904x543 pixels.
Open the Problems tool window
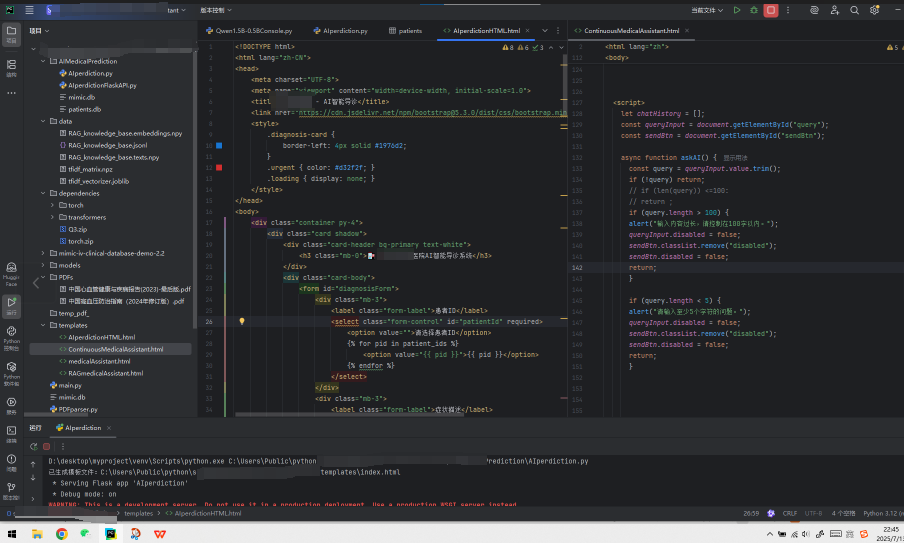12,462
